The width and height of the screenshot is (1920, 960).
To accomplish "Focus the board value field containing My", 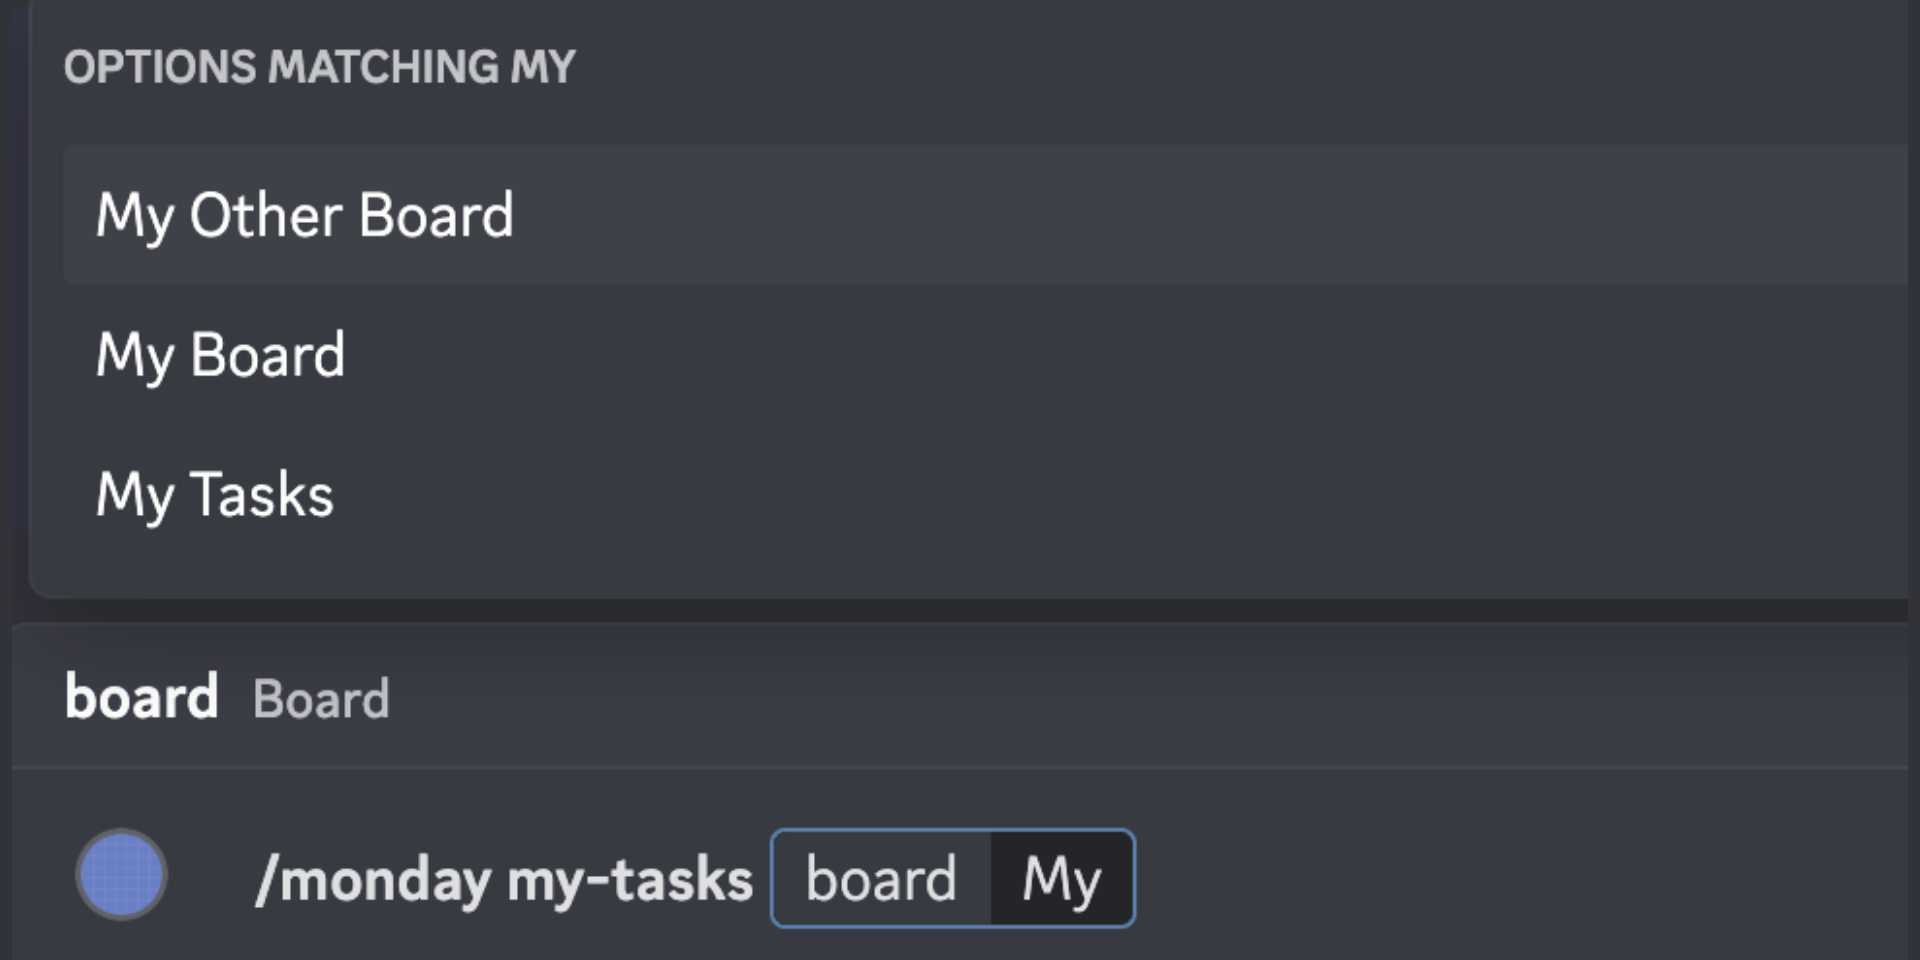I will click(x=1061, y=879).
